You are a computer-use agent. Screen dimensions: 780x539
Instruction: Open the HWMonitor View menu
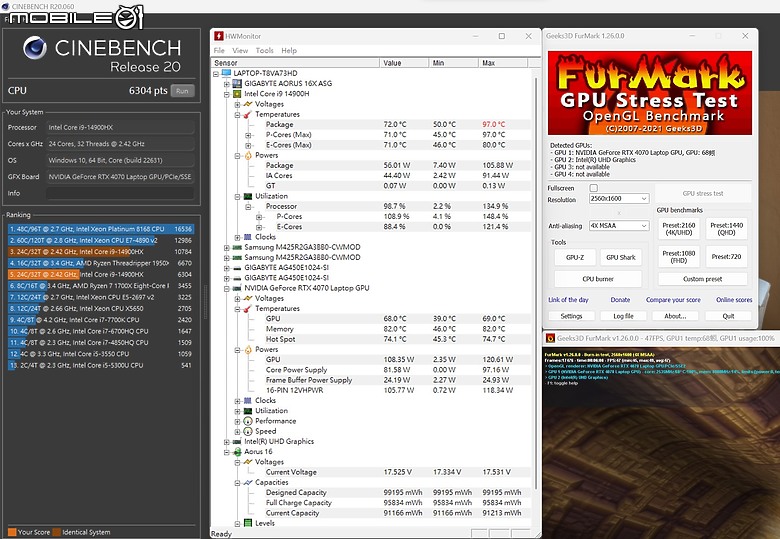(x=240, y=50)
